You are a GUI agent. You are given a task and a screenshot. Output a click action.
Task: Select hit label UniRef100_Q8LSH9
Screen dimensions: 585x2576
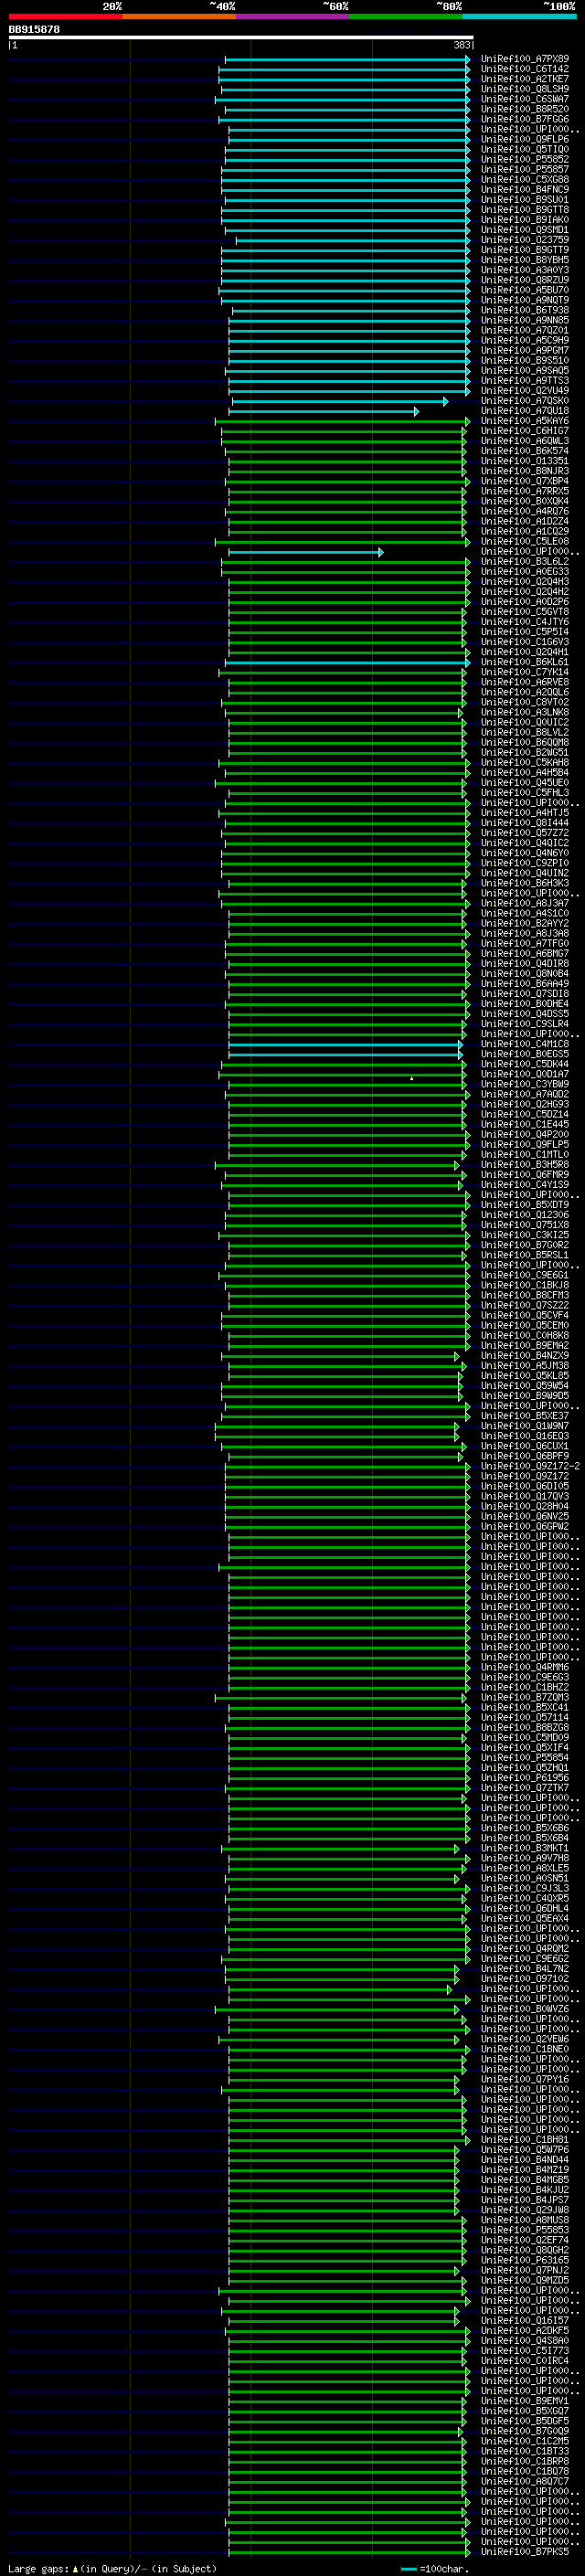click(x=525, y=89)
